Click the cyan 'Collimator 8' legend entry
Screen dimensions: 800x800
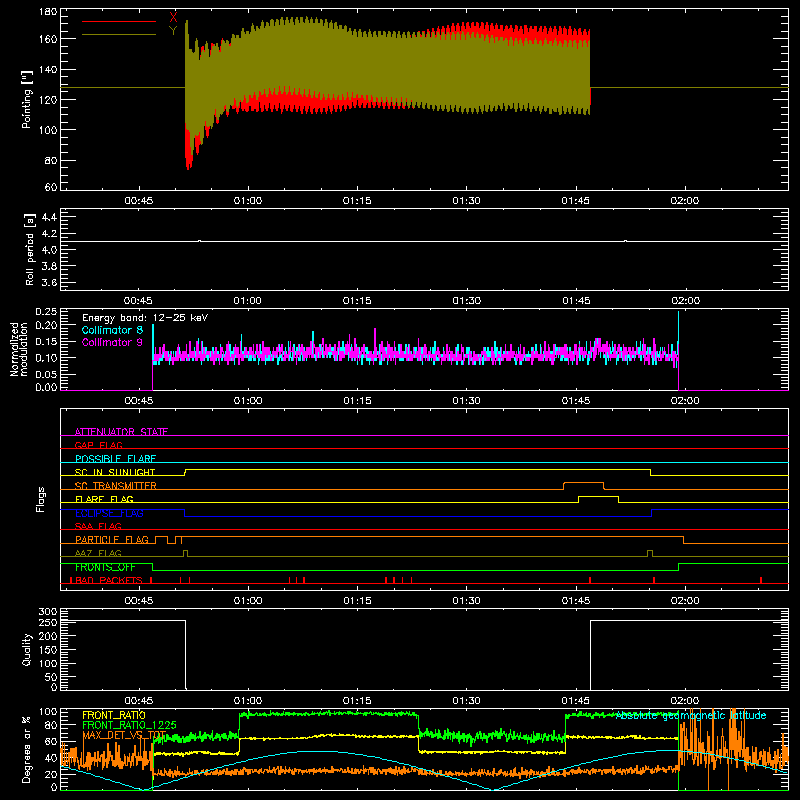pos(112,330)
